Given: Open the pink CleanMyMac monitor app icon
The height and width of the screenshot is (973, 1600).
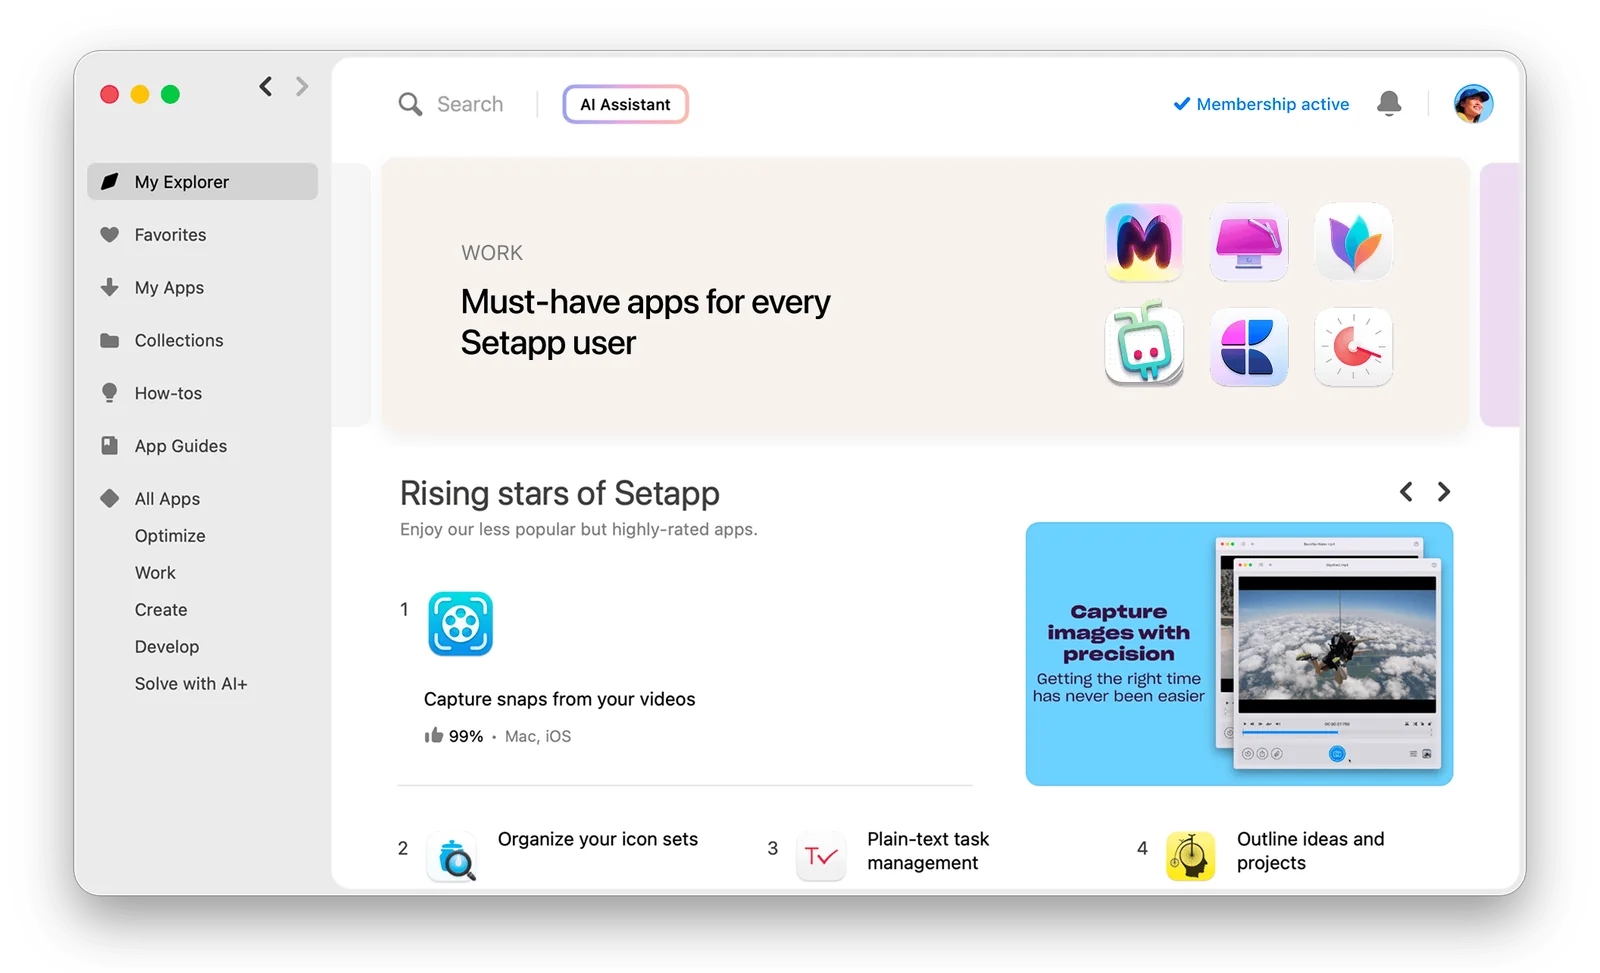Looking at the screenshot, I should click(1249, 242).
